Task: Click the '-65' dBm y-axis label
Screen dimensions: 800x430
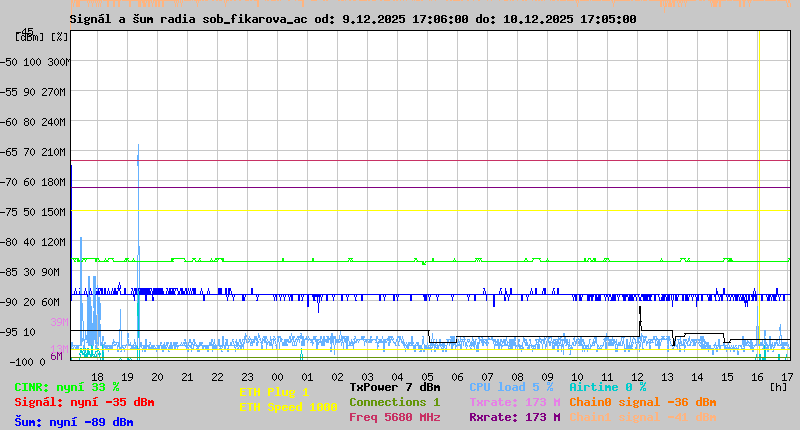Action: [x=9, y=152]
